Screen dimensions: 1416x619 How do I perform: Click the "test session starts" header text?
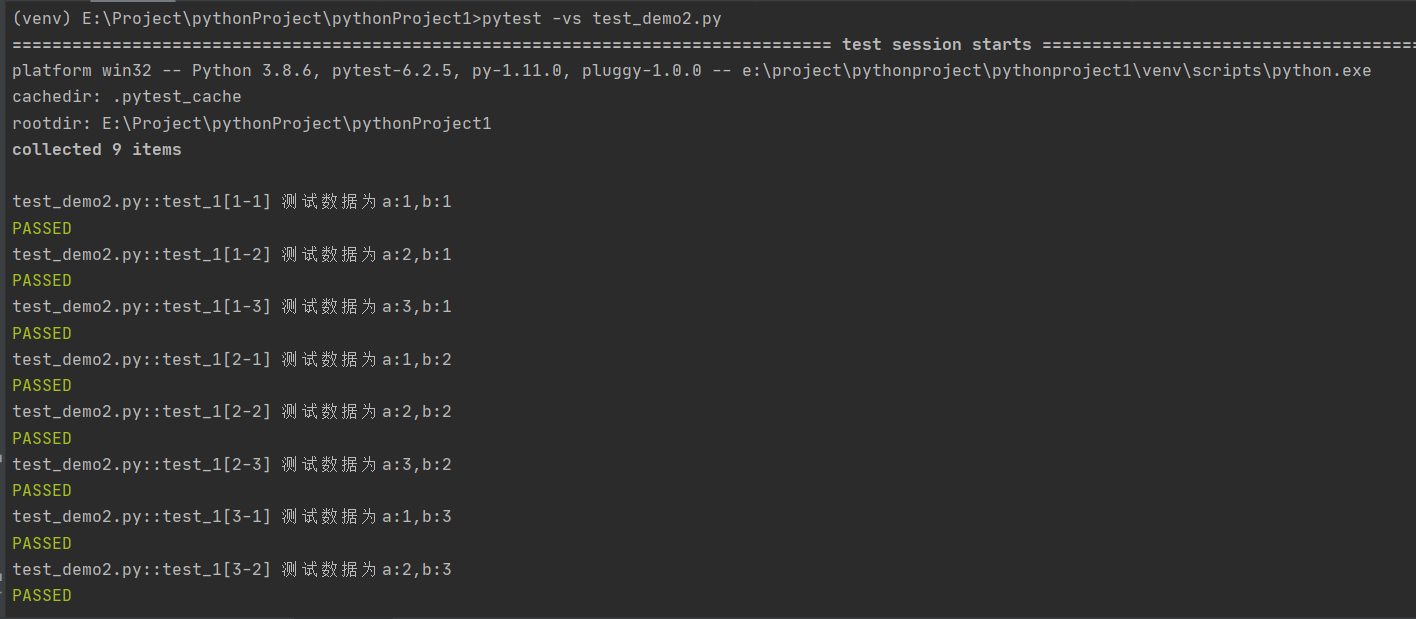click(x=936, y=44)
